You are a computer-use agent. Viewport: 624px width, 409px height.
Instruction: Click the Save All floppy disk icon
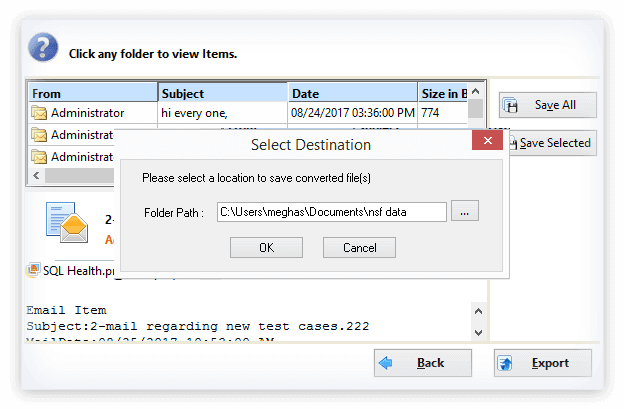point(510,106)
